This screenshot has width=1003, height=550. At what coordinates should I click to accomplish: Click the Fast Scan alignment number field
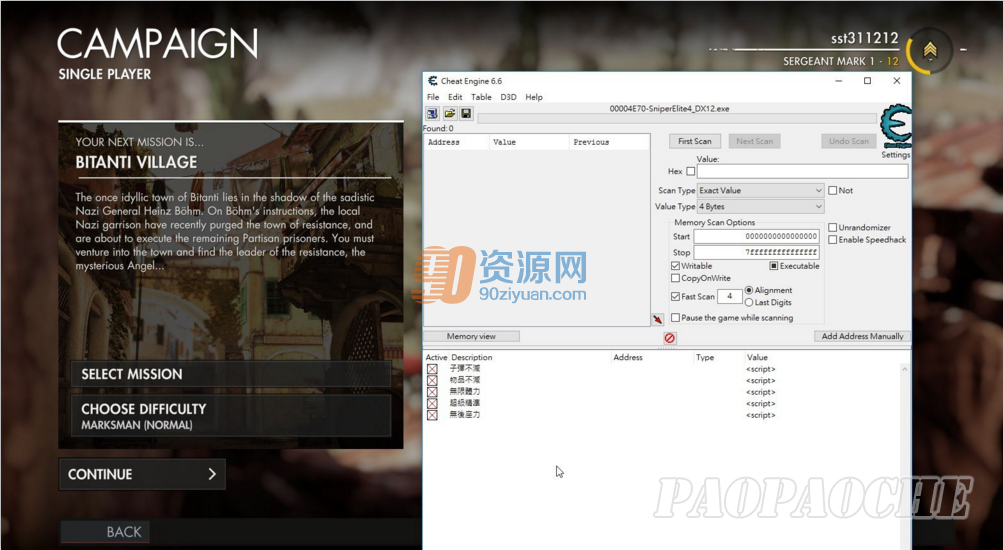click(729, 297)
